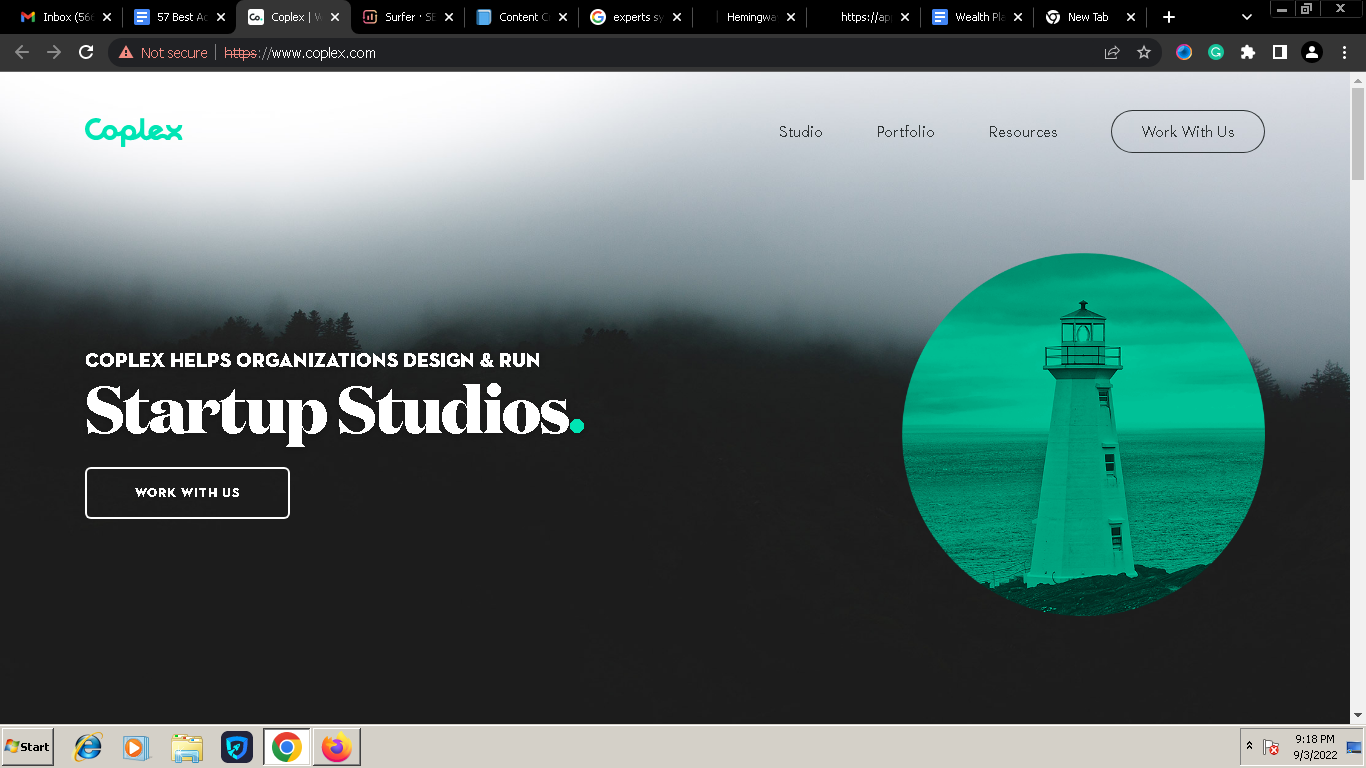Viewport: 1366px width, 768px height.
Task: Close the Coplex tab
Action: click(x=335, y=17)
